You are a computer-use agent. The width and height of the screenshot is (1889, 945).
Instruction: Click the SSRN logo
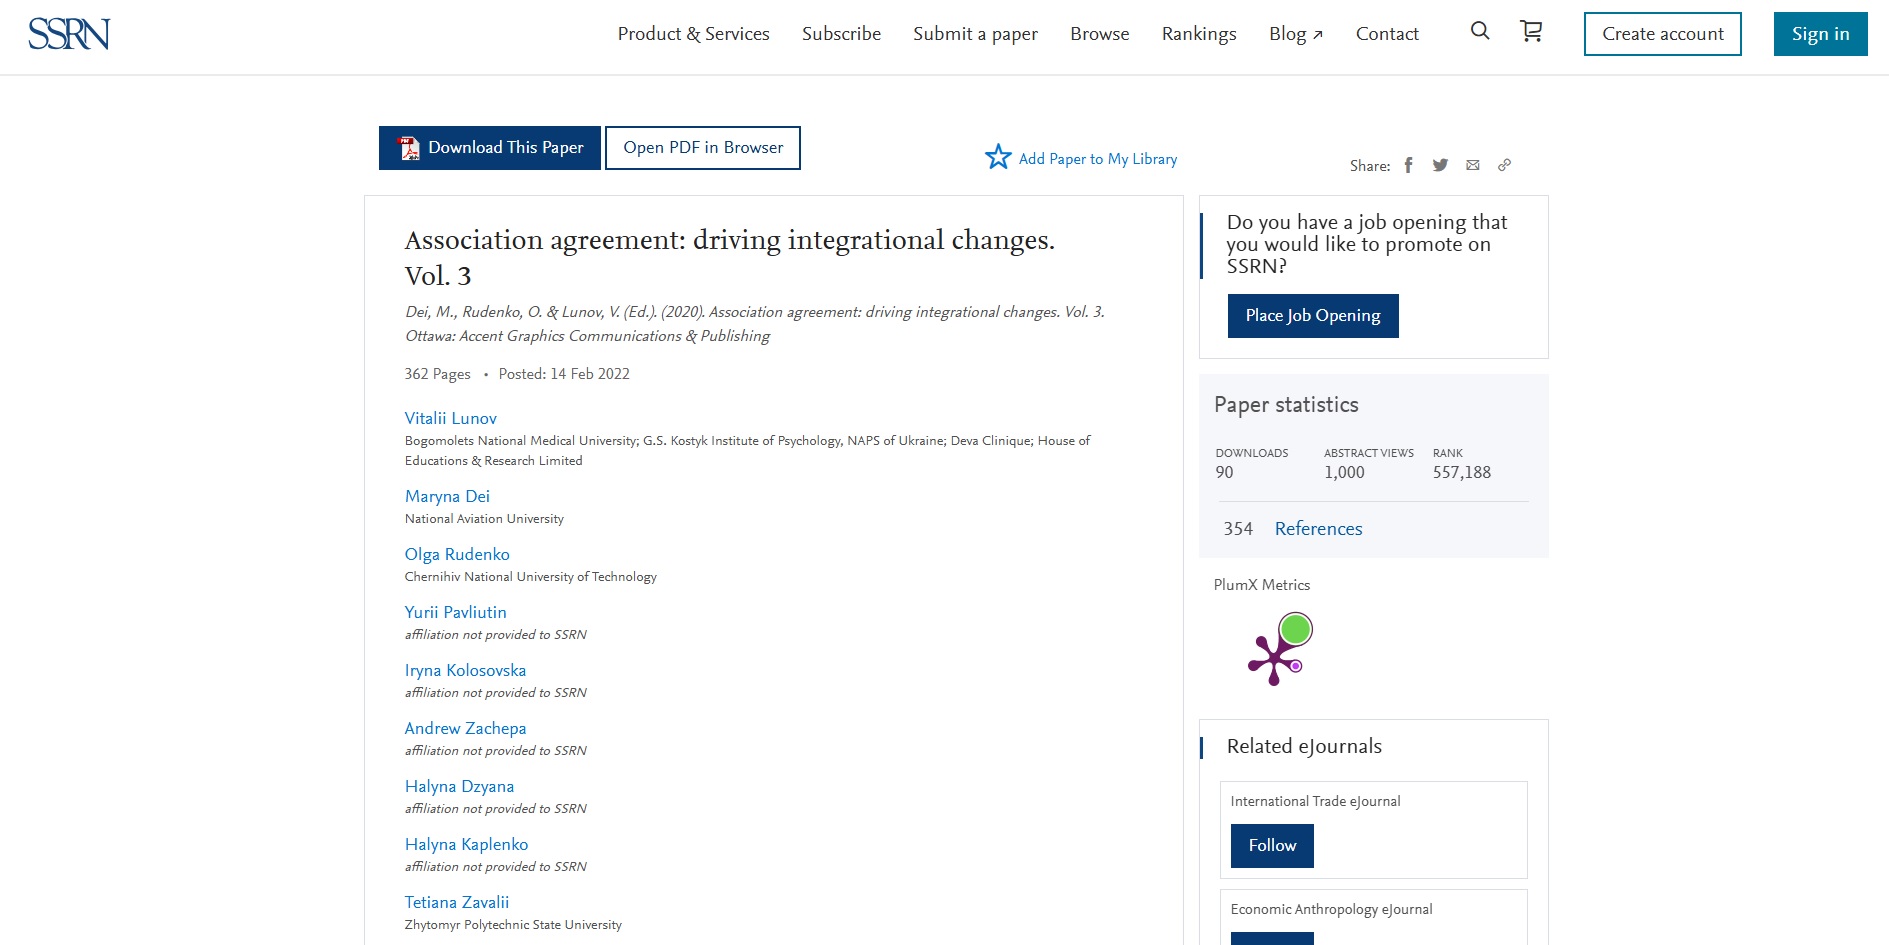click(x=69, y=34)
